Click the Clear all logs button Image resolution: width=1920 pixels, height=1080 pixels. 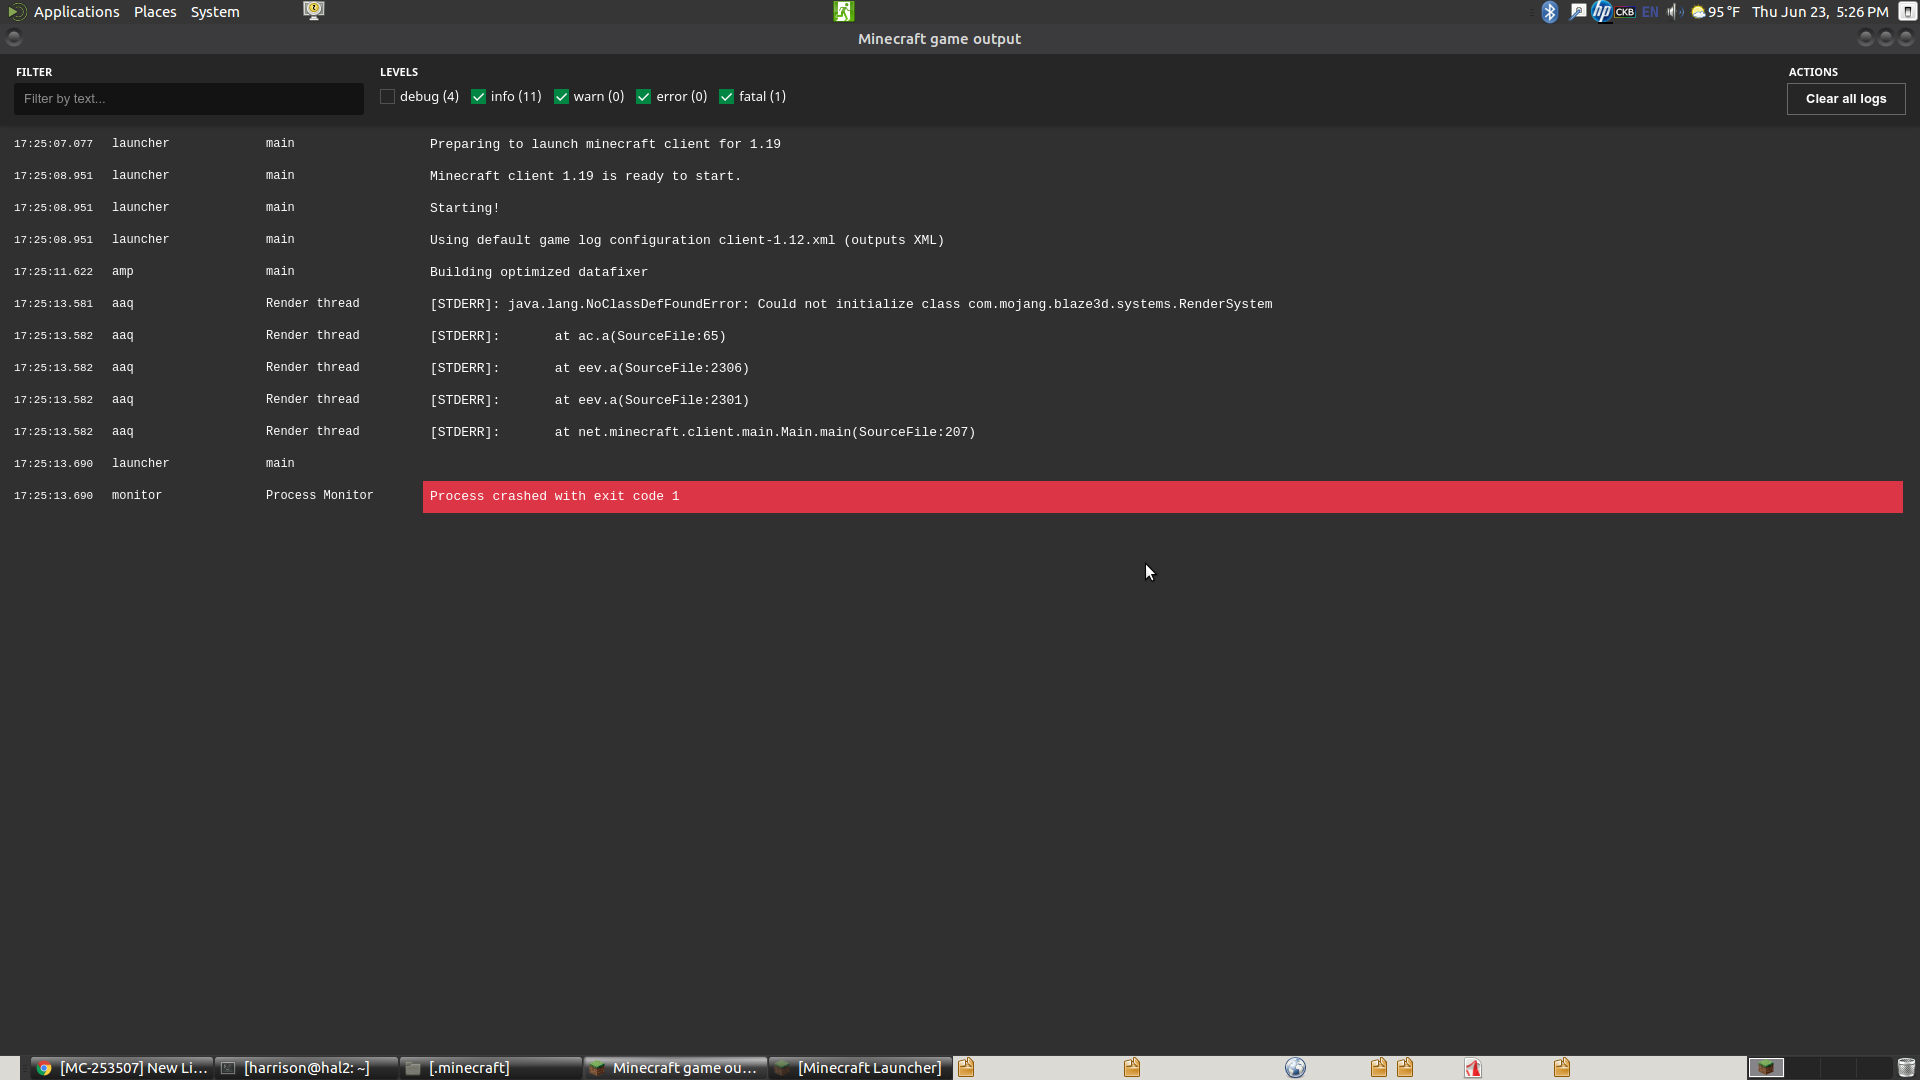(x=1845, y=99)
